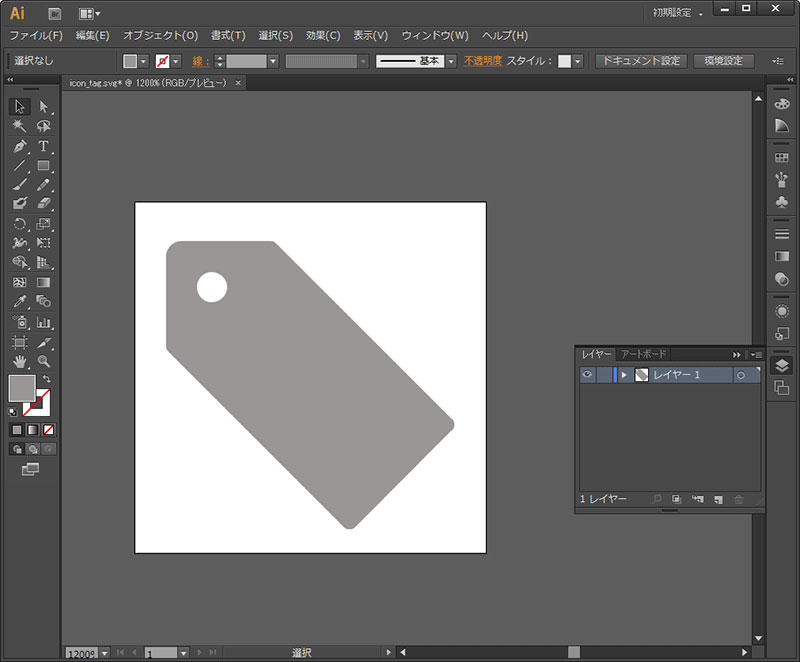Select the Scale tool

tap(43, 224)
